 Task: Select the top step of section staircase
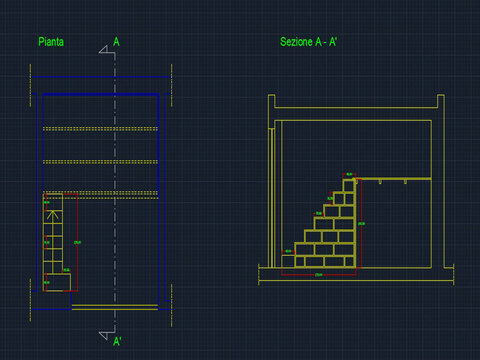[x=349, y=186]
